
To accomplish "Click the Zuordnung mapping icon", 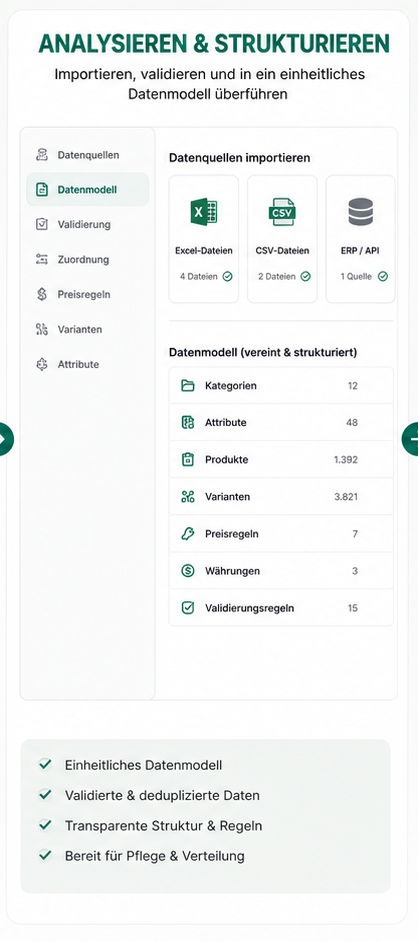I will point(41,259).
